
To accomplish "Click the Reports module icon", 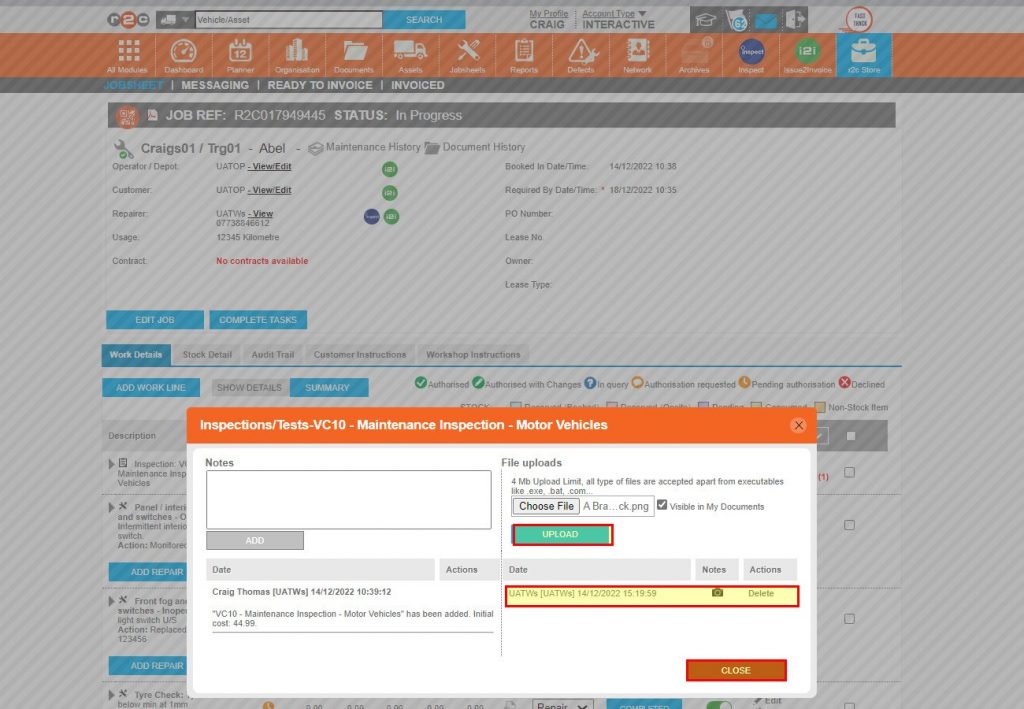I will coord(523,50).
